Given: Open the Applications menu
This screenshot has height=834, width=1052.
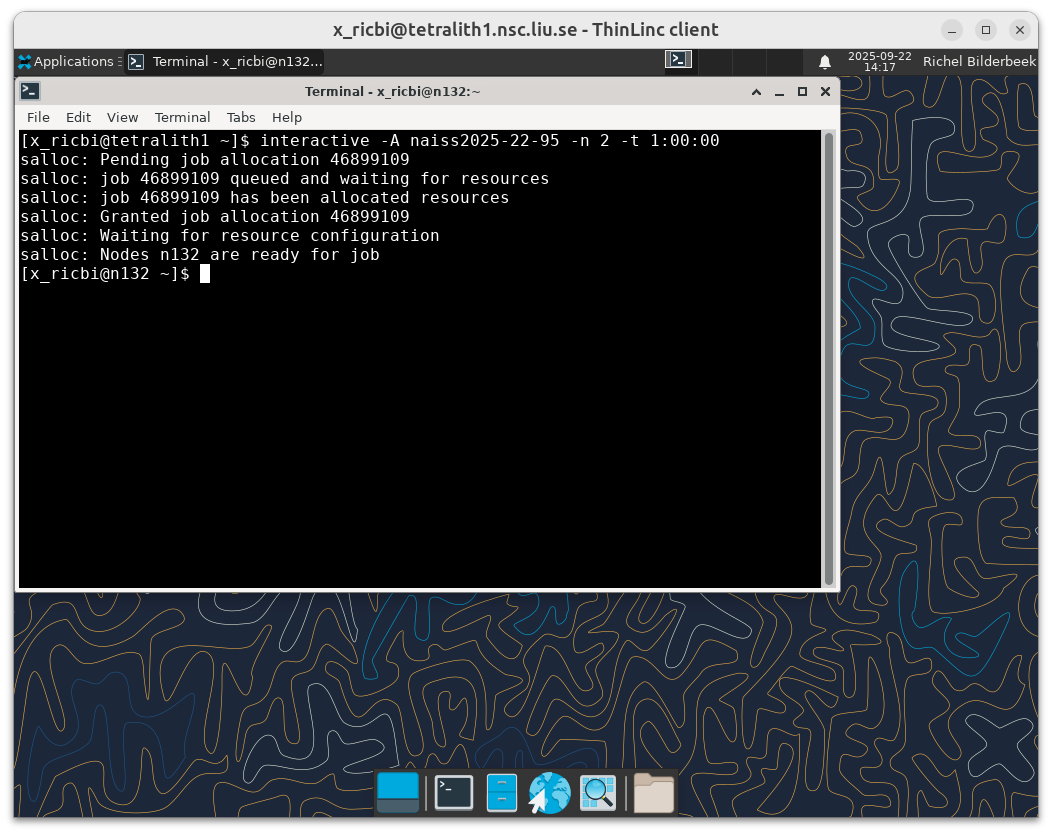Looking at the screenshot, I should (x=66, y=62).
